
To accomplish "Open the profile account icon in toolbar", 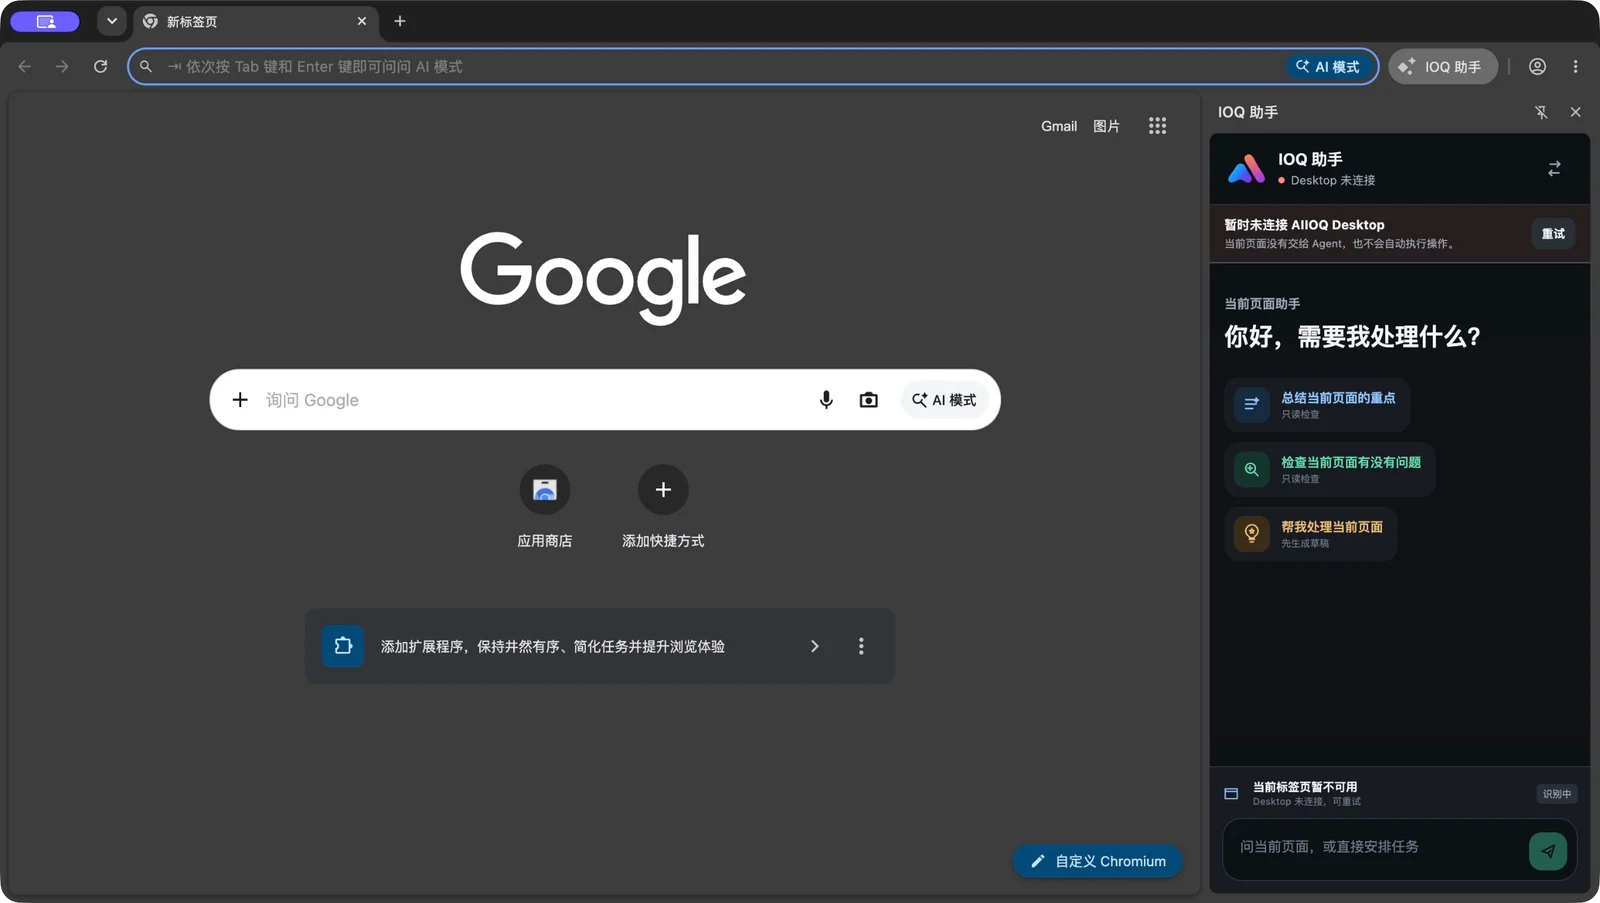I will coord(1537,66).
